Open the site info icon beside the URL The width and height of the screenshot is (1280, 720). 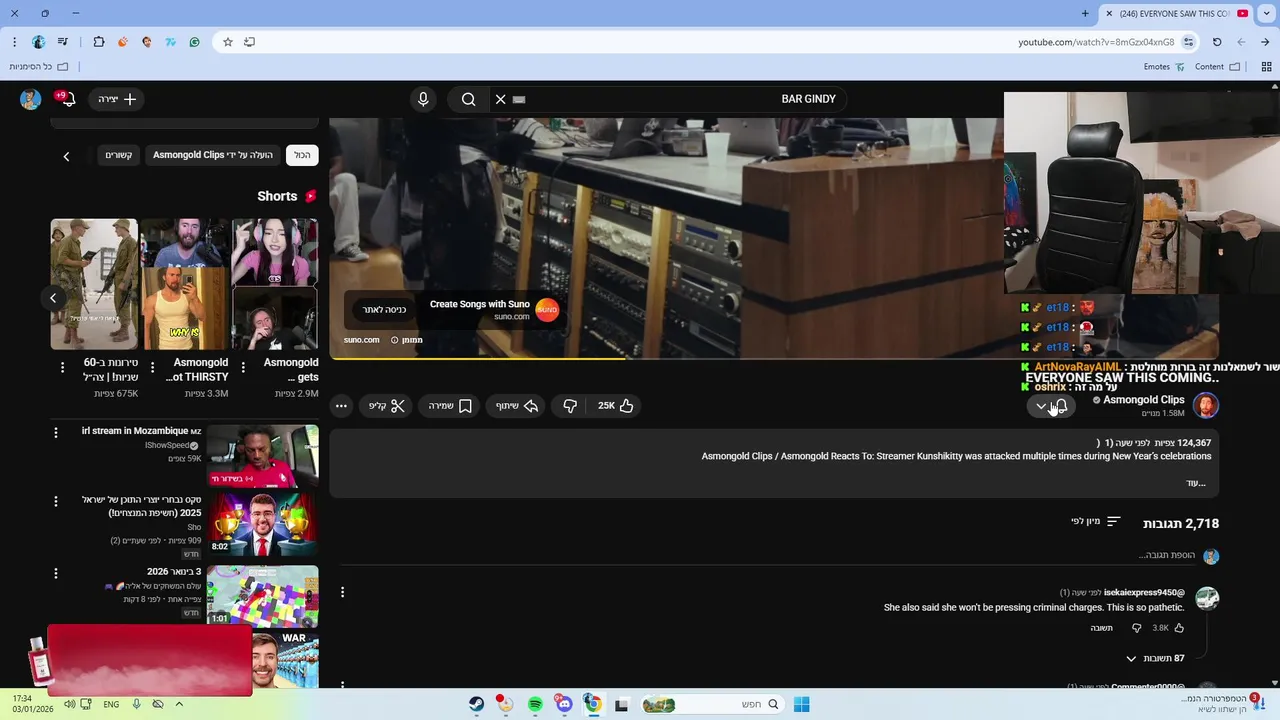click(x=1188, y=42)
